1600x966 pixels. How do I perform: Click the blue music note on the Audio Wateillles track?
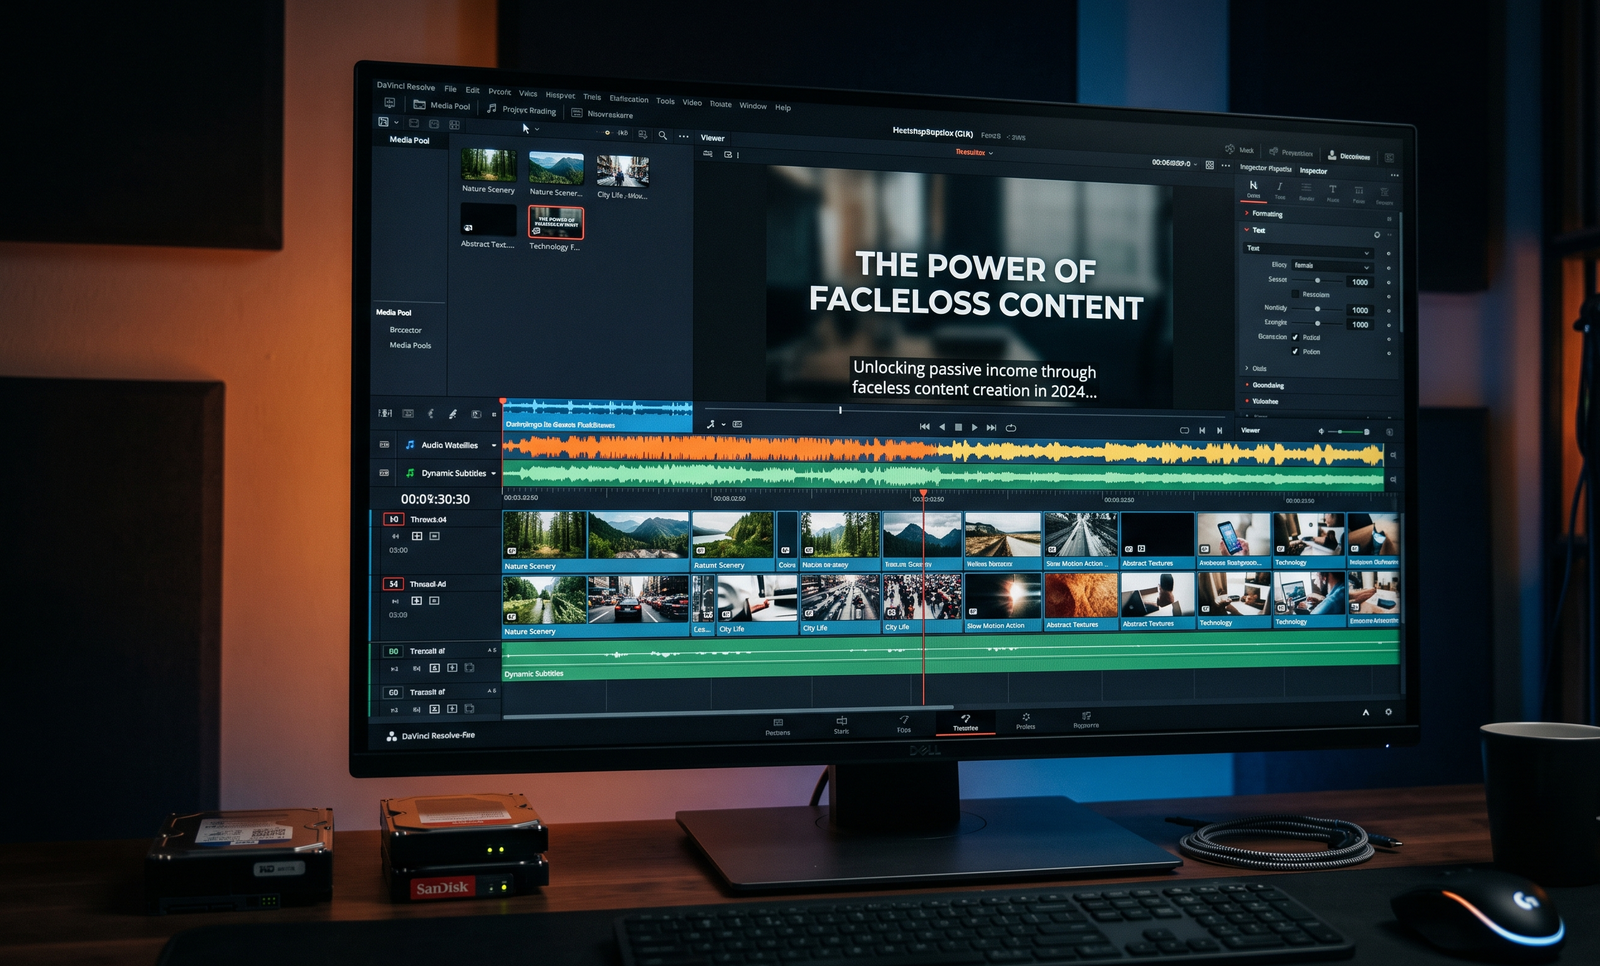(x=410, y=445)
